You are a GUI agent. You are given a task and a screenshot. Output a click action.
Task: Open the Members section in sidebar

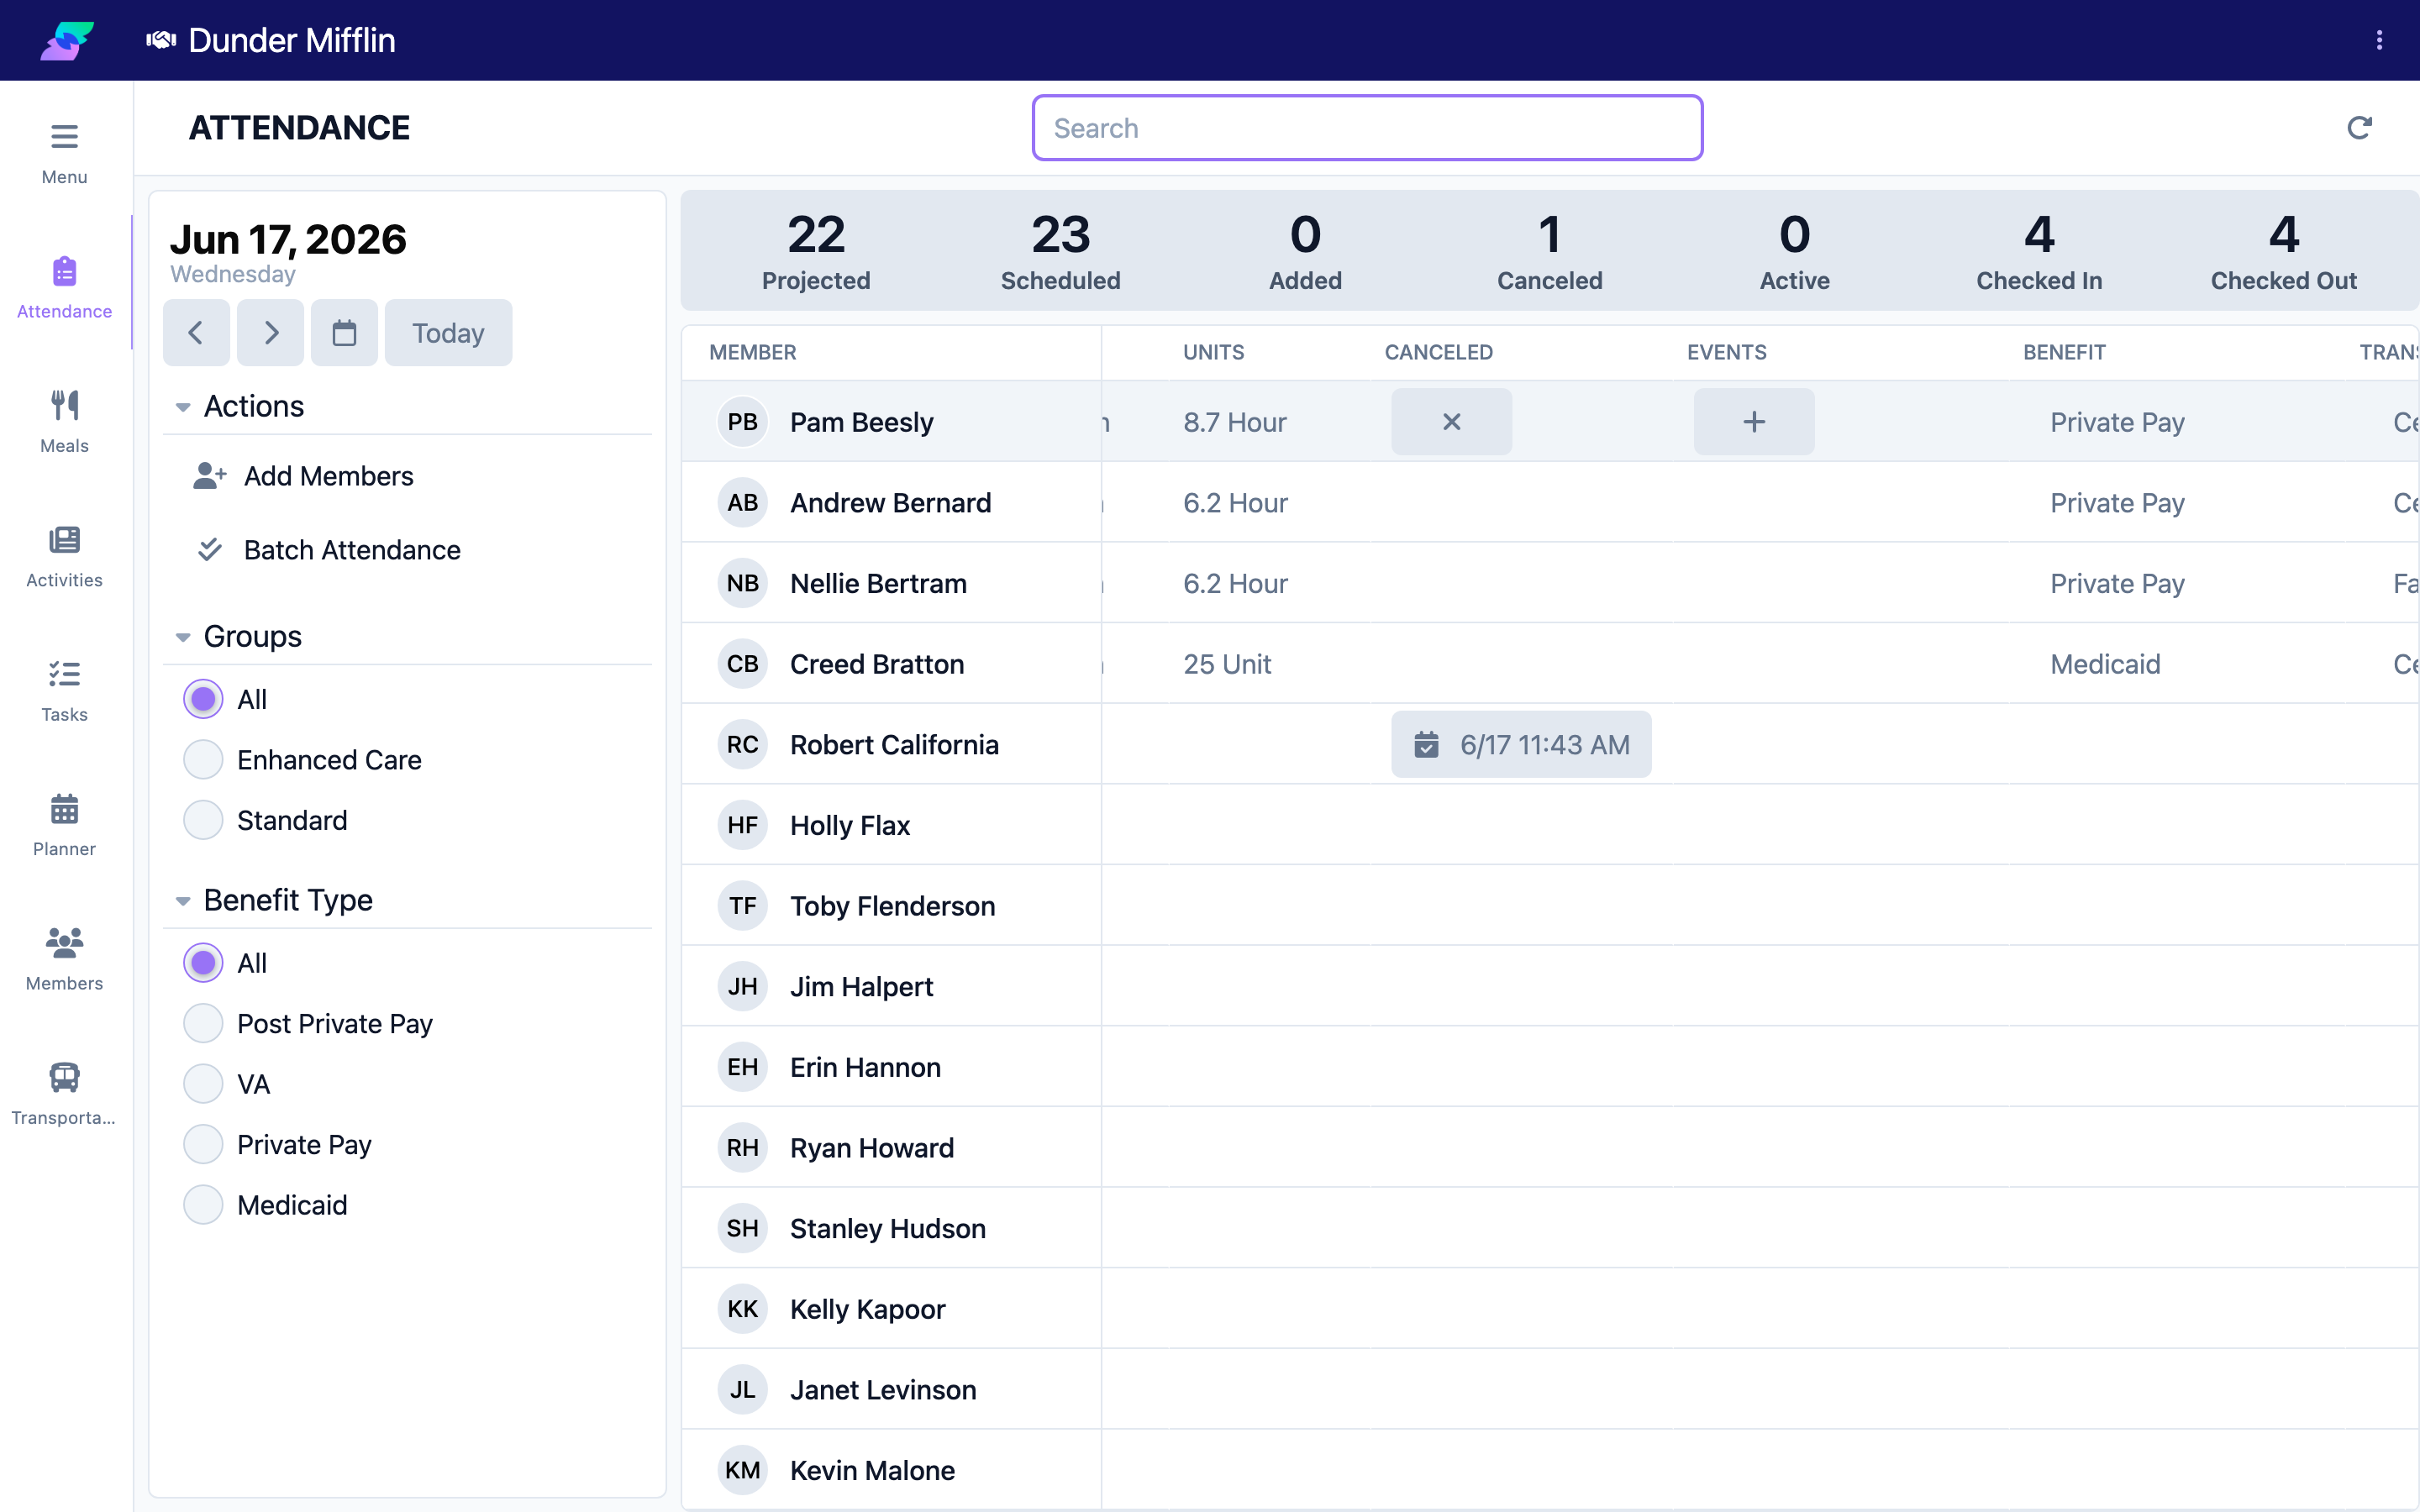point(64,960)
